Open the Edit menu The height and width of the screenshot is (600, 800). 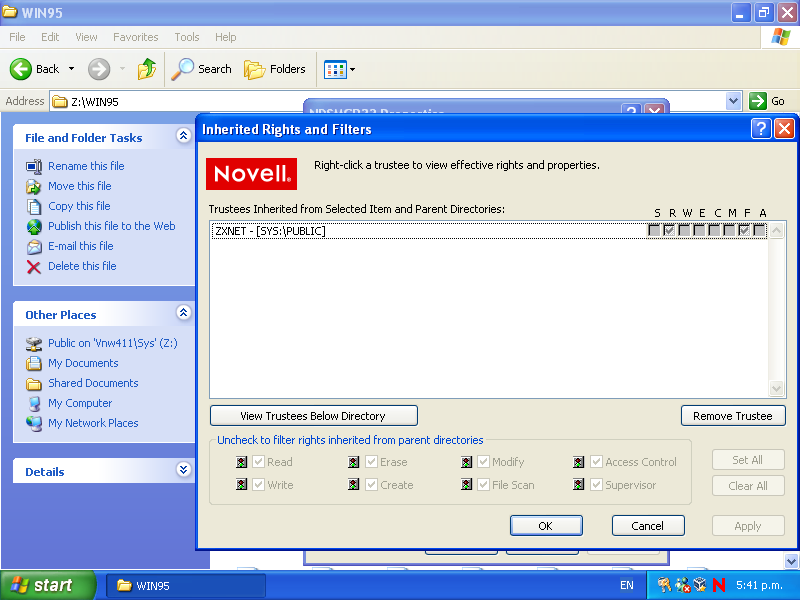50,37
